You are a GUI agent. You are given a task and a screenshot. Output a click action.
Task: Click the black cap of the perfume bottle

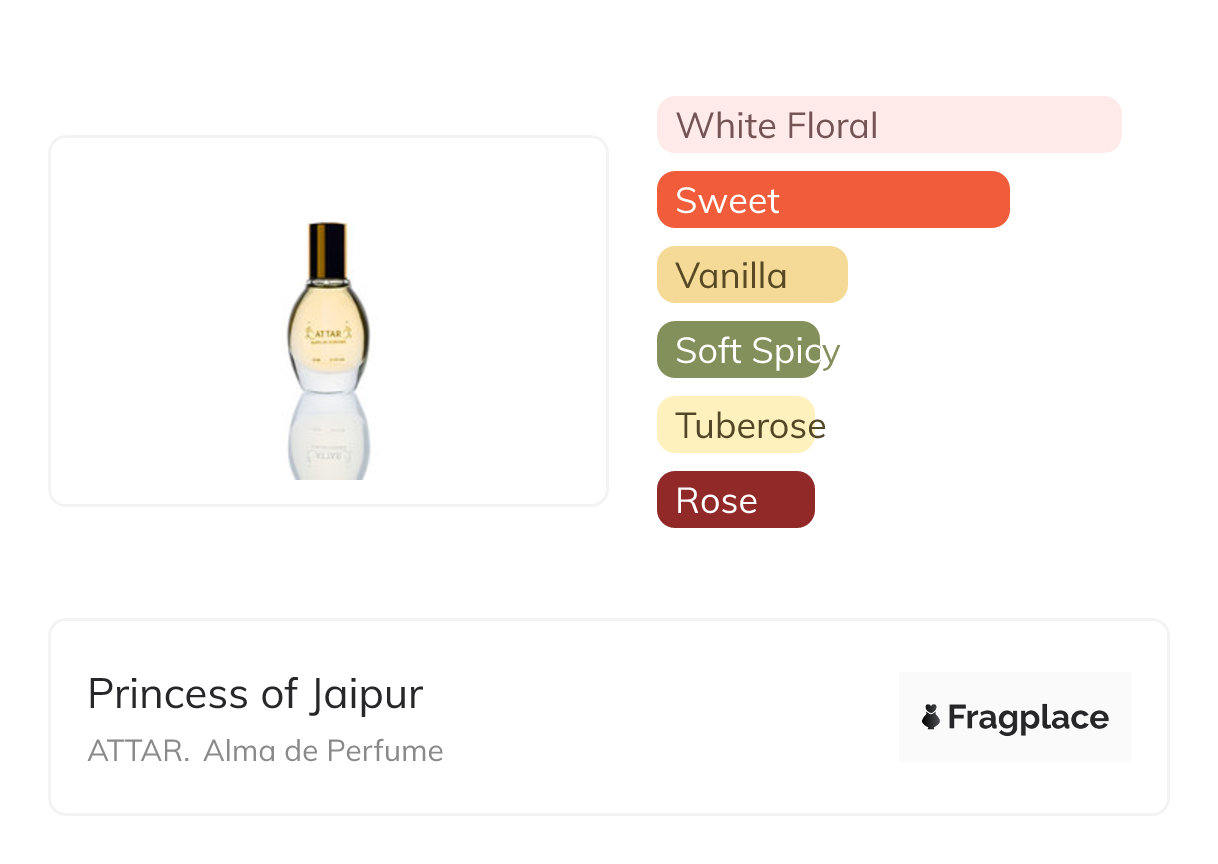coord(327,240)
